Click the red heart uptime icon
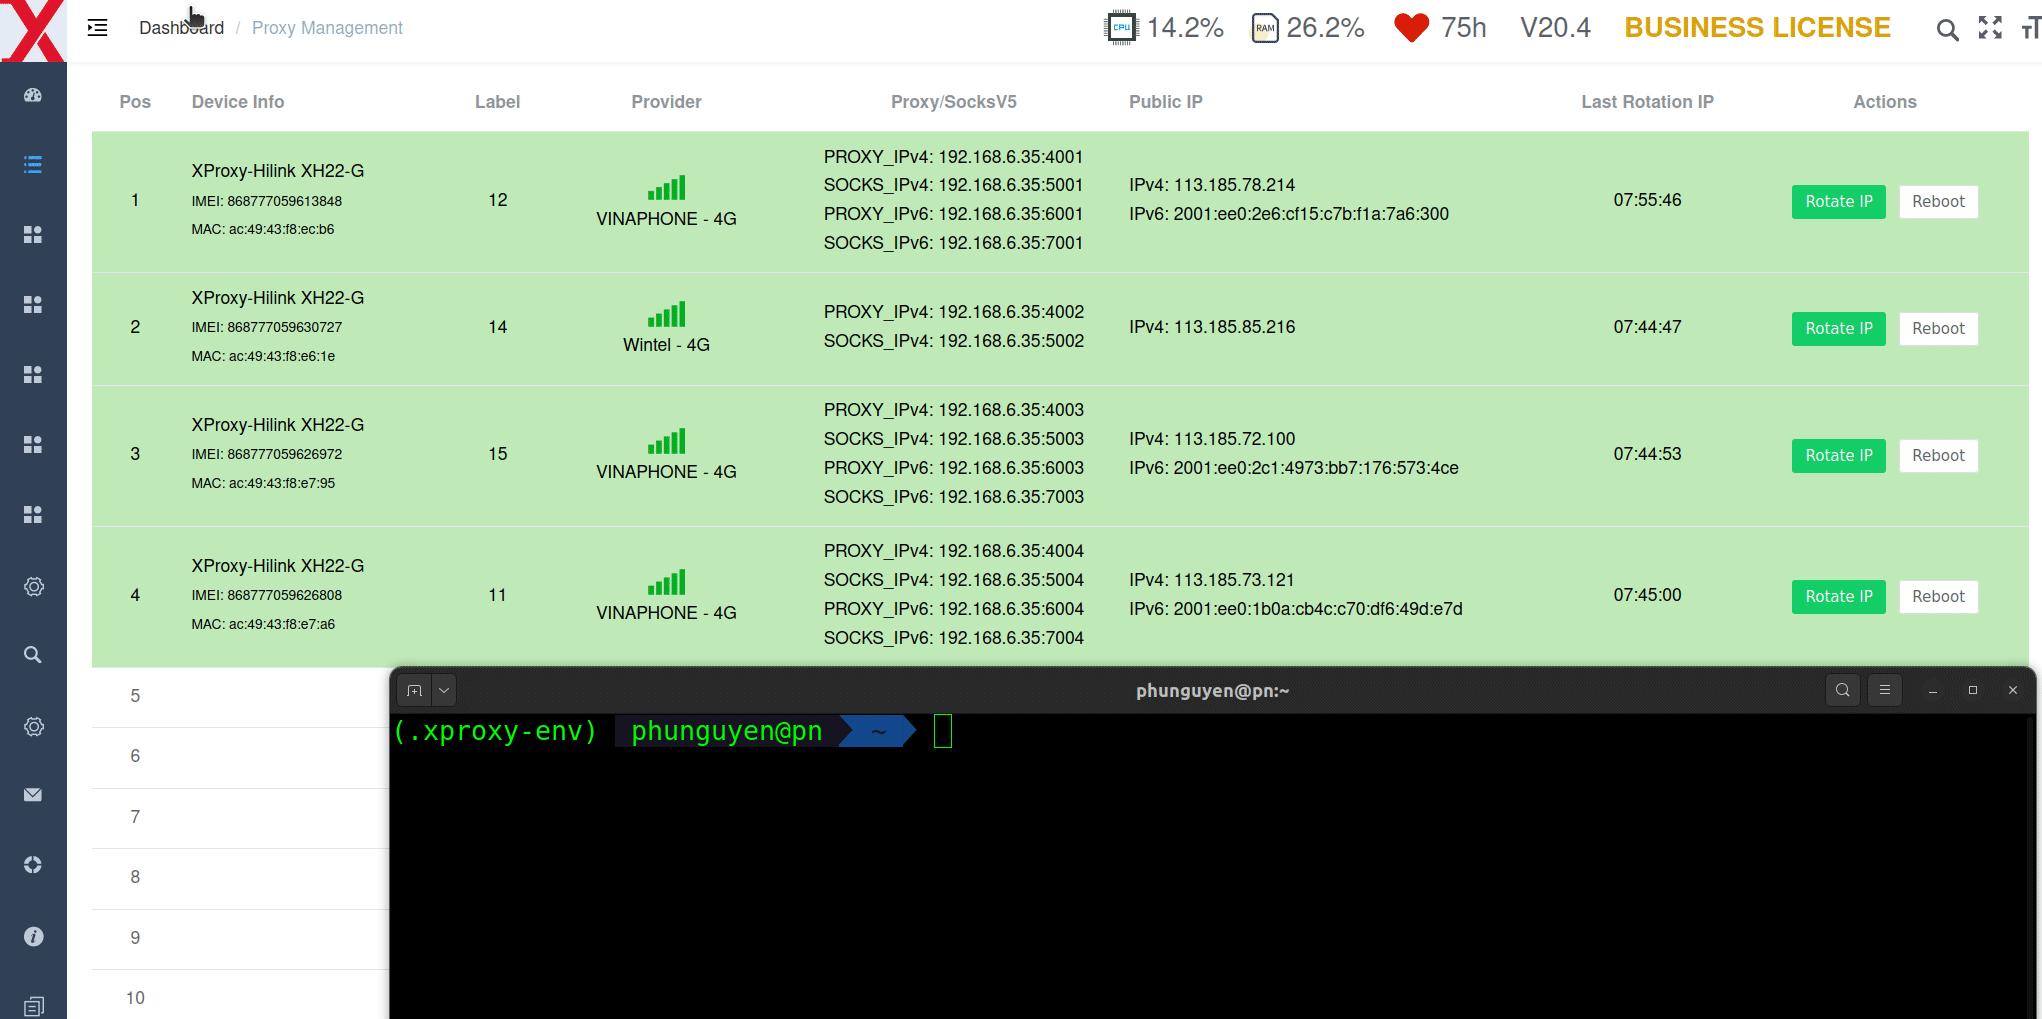The height and width of the screenshot is (1019, 2042). coord(1411,28)
